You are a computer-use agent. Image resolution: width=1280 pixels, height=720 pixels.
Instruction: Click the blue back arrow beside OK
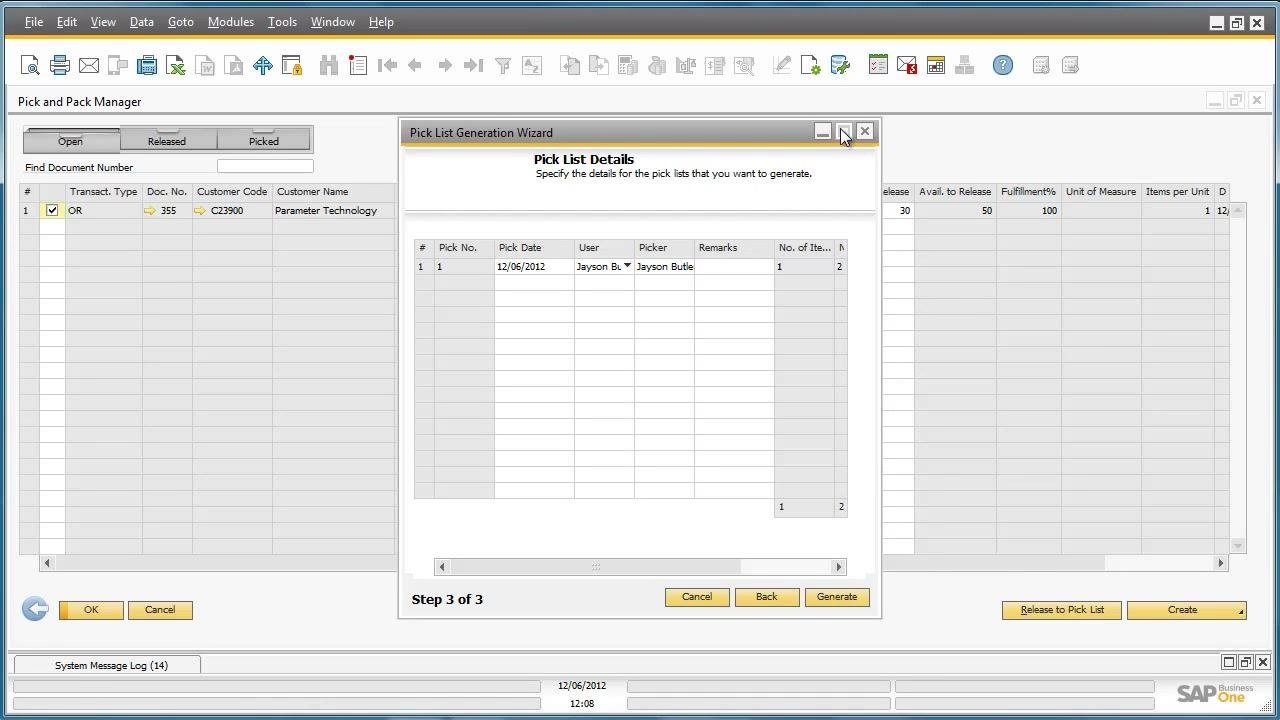tap(35, 609)
